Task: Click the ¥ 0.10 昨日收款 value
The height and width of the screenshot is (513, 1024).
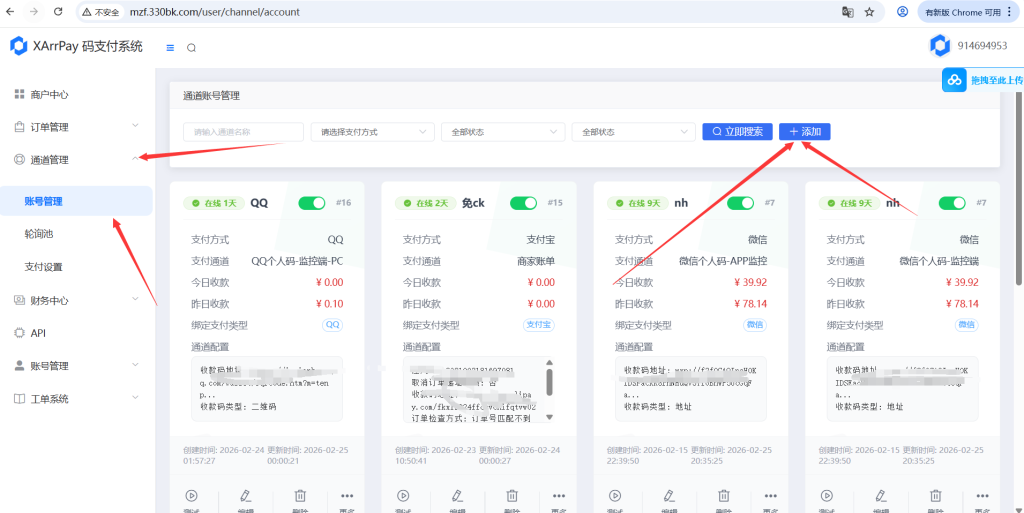Action: 329,303
